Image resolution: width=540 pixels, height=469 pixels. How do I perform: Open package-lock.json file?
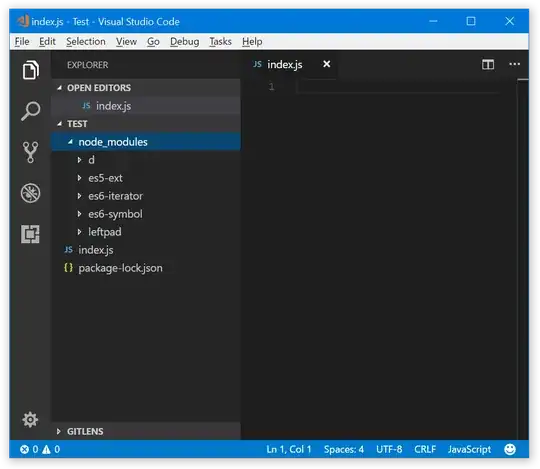tap(146, 268)
